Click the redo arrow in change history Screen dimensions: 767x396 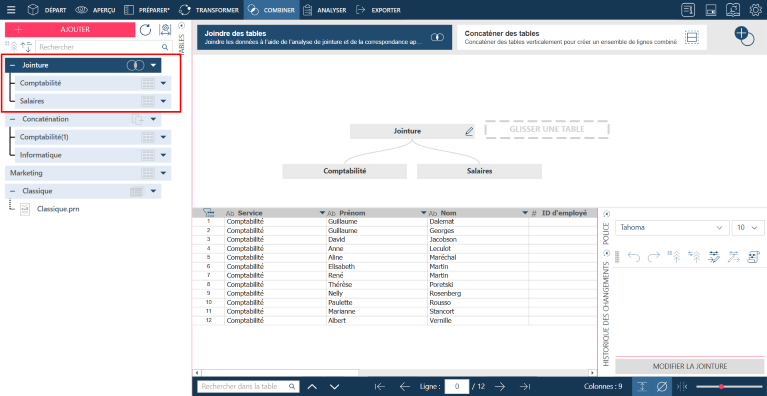pyautogui.click(x=654, y=257)
